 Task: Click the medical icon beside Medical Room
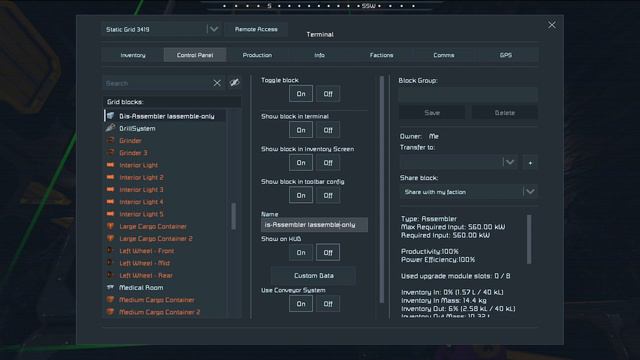[110, 287]
